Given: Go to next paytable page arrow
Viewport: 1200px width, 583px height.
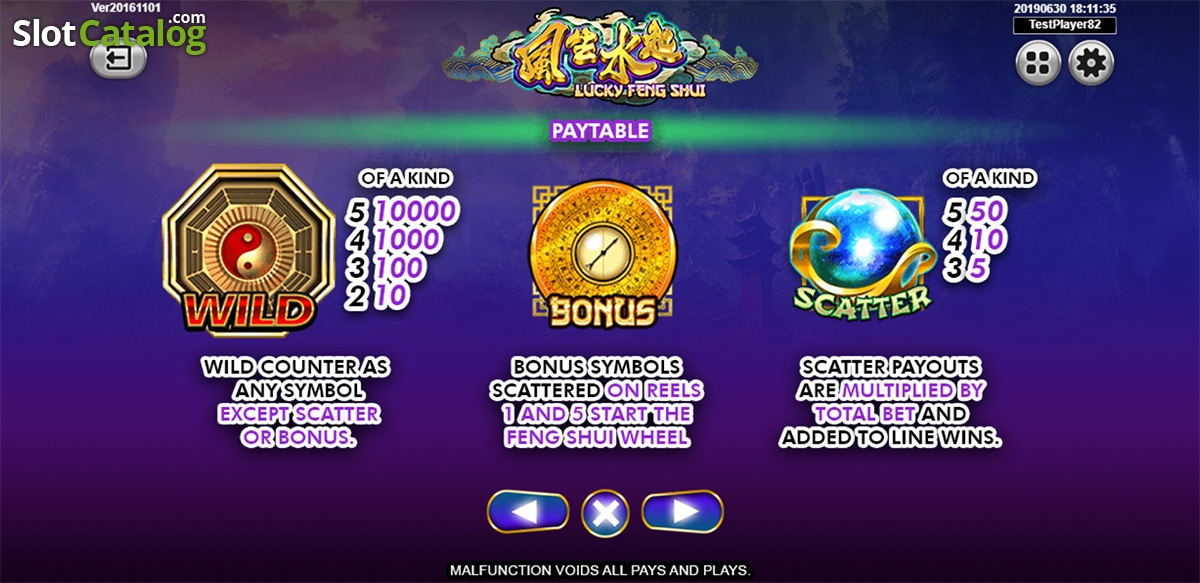Looking at the screenshot, I should point(682,512).
